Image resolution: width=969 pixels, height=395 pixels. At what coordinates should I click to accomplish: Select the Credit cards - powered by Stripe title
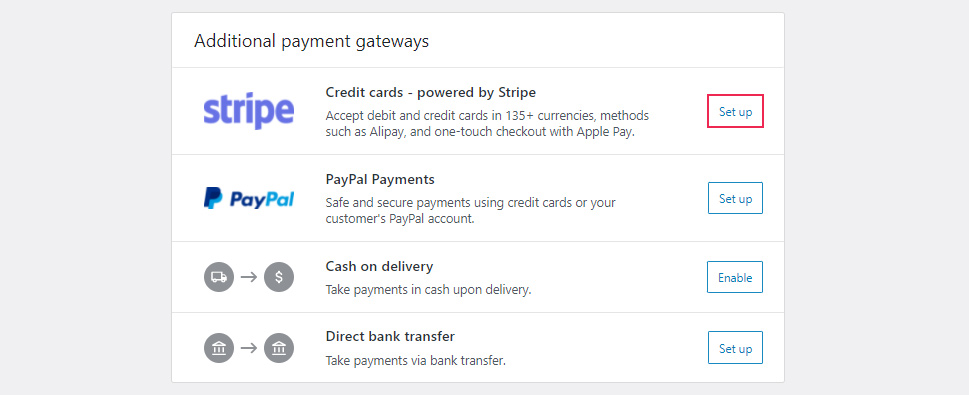(431, 93)
